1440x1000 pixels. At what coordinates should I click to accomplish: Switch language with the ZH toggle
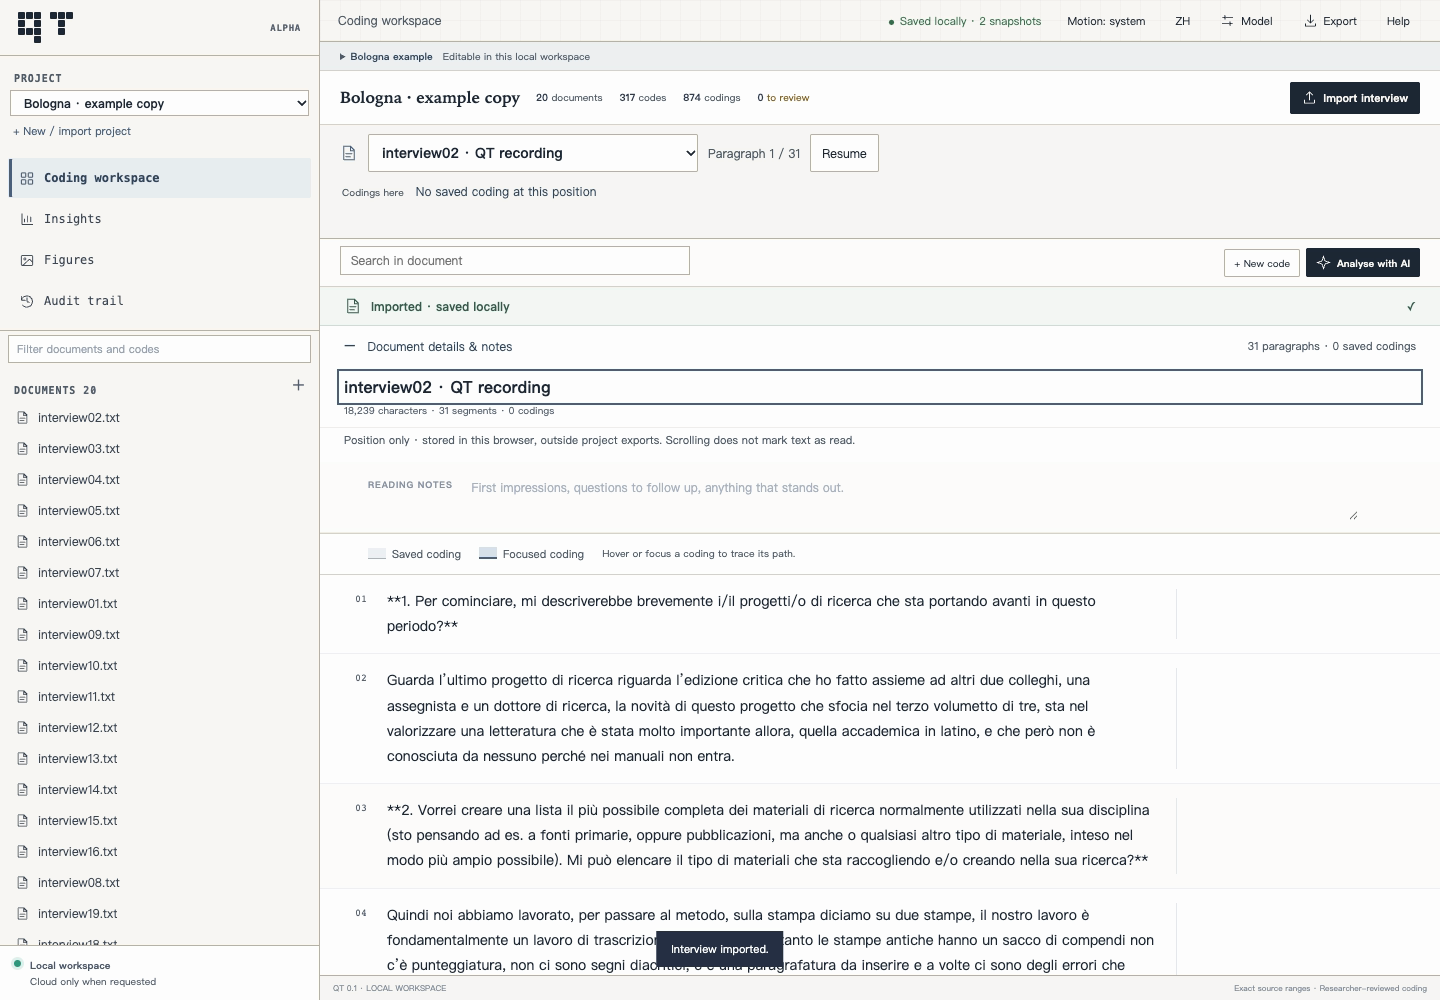tap(1182, 21)
